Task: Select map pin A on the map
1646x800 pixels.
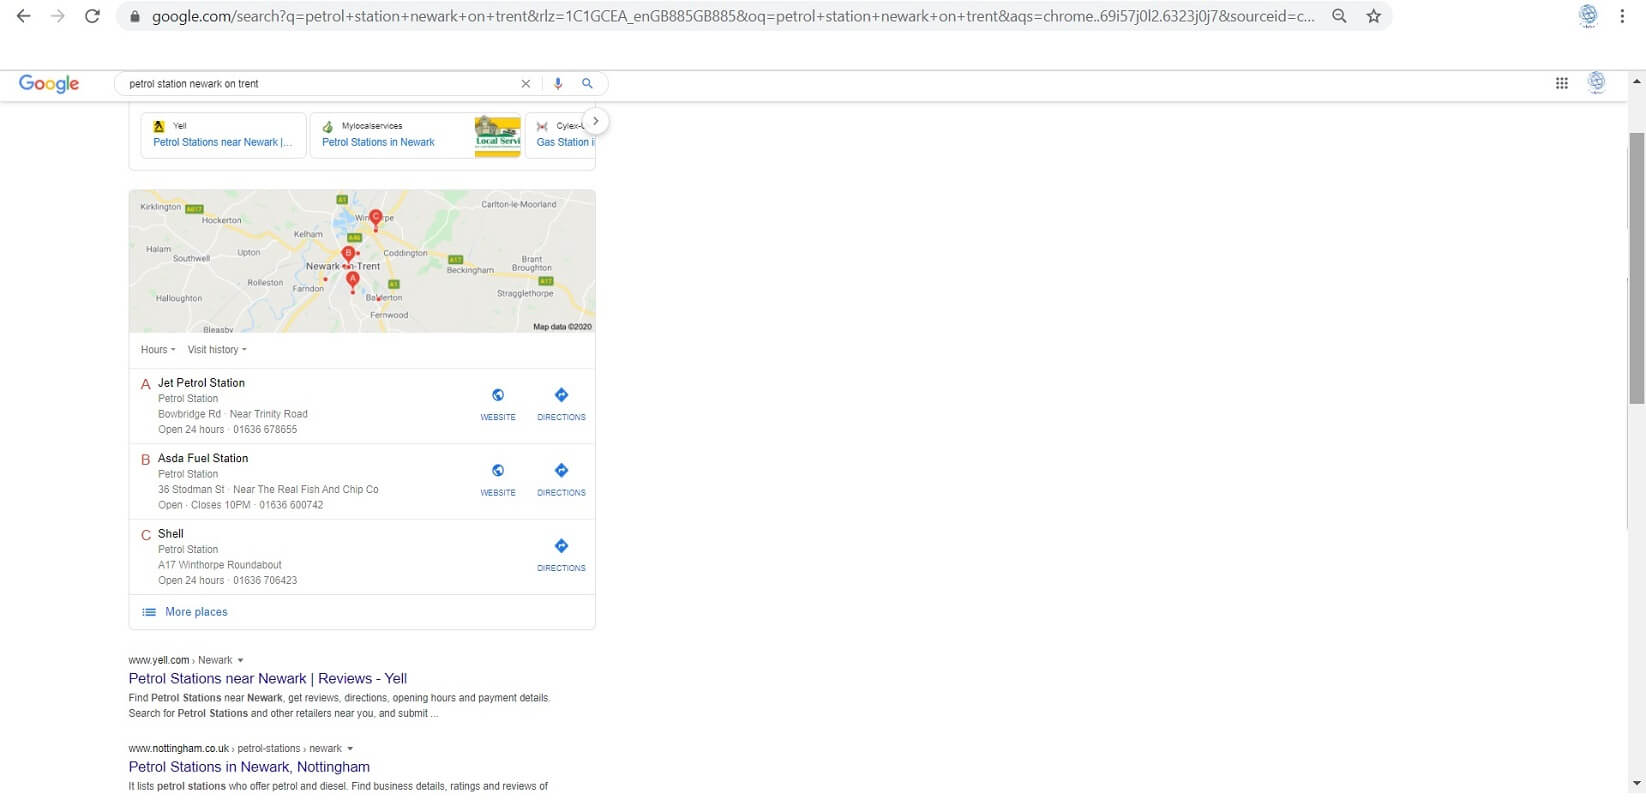Action: point(352,282)
